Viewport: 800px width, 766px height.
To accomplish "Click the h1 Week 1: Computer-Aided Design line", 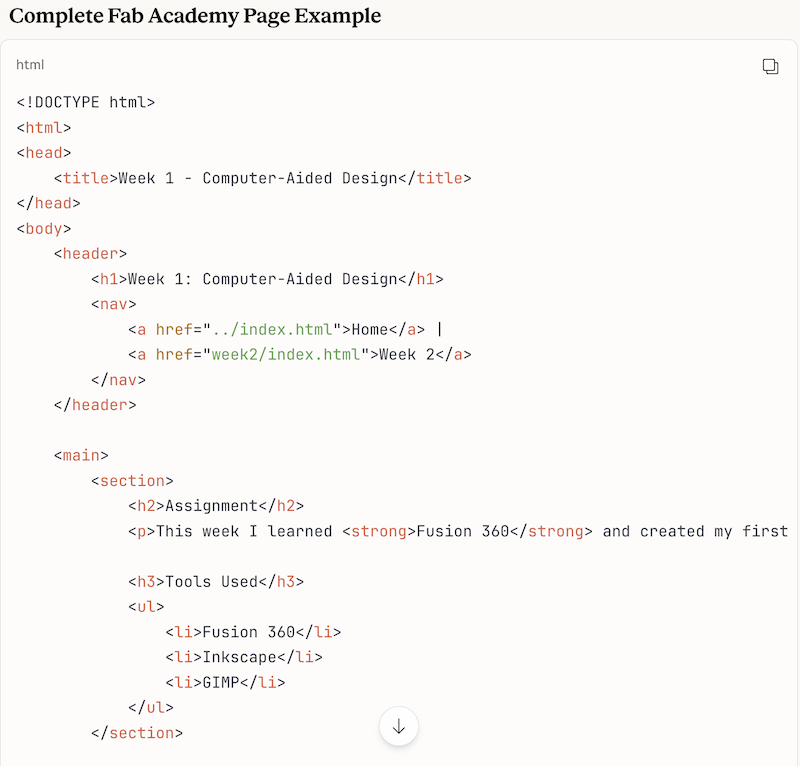I will [x=266, y=279].
